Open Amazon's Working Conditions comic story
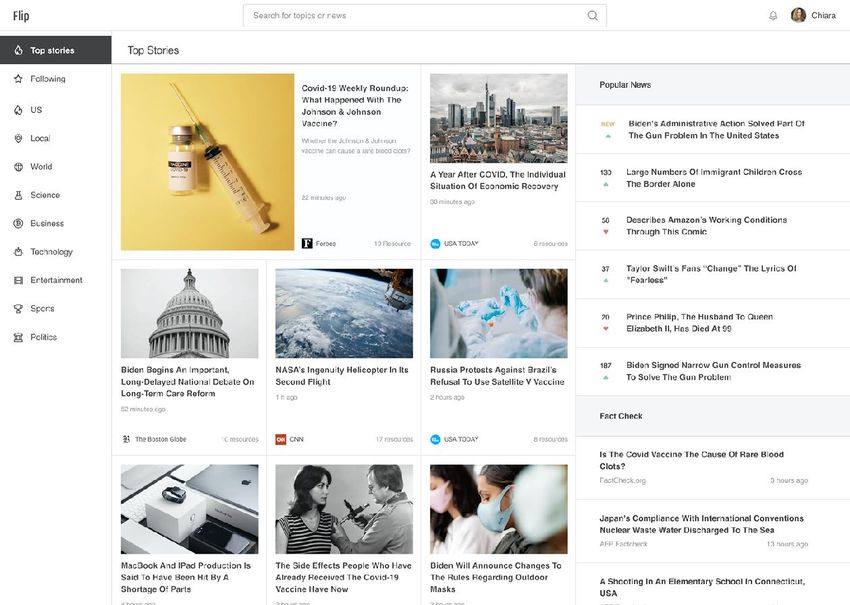 point(706,226)
